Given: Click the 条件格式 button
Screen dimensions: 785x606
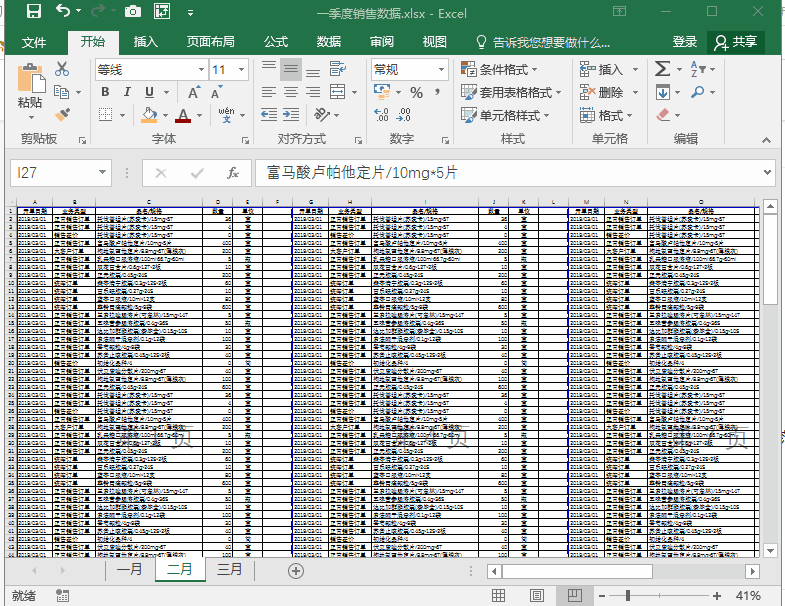Looking at the screenshot, I should 500,69.
